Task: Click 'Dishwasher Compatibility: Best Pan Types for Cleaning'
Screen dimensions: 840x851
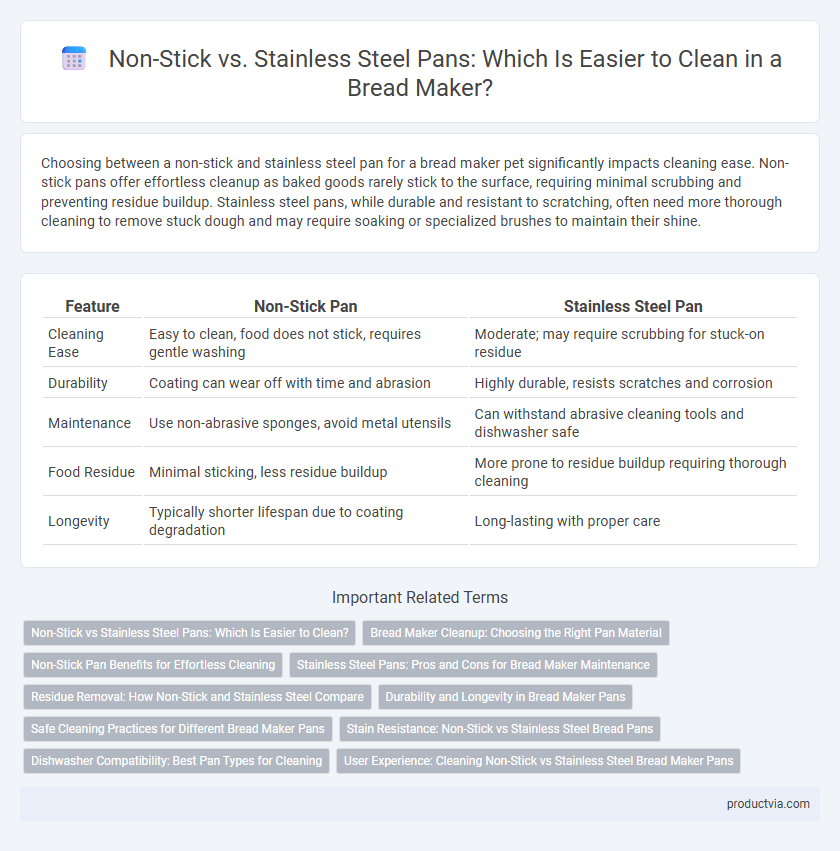Action: pos(176,761)
